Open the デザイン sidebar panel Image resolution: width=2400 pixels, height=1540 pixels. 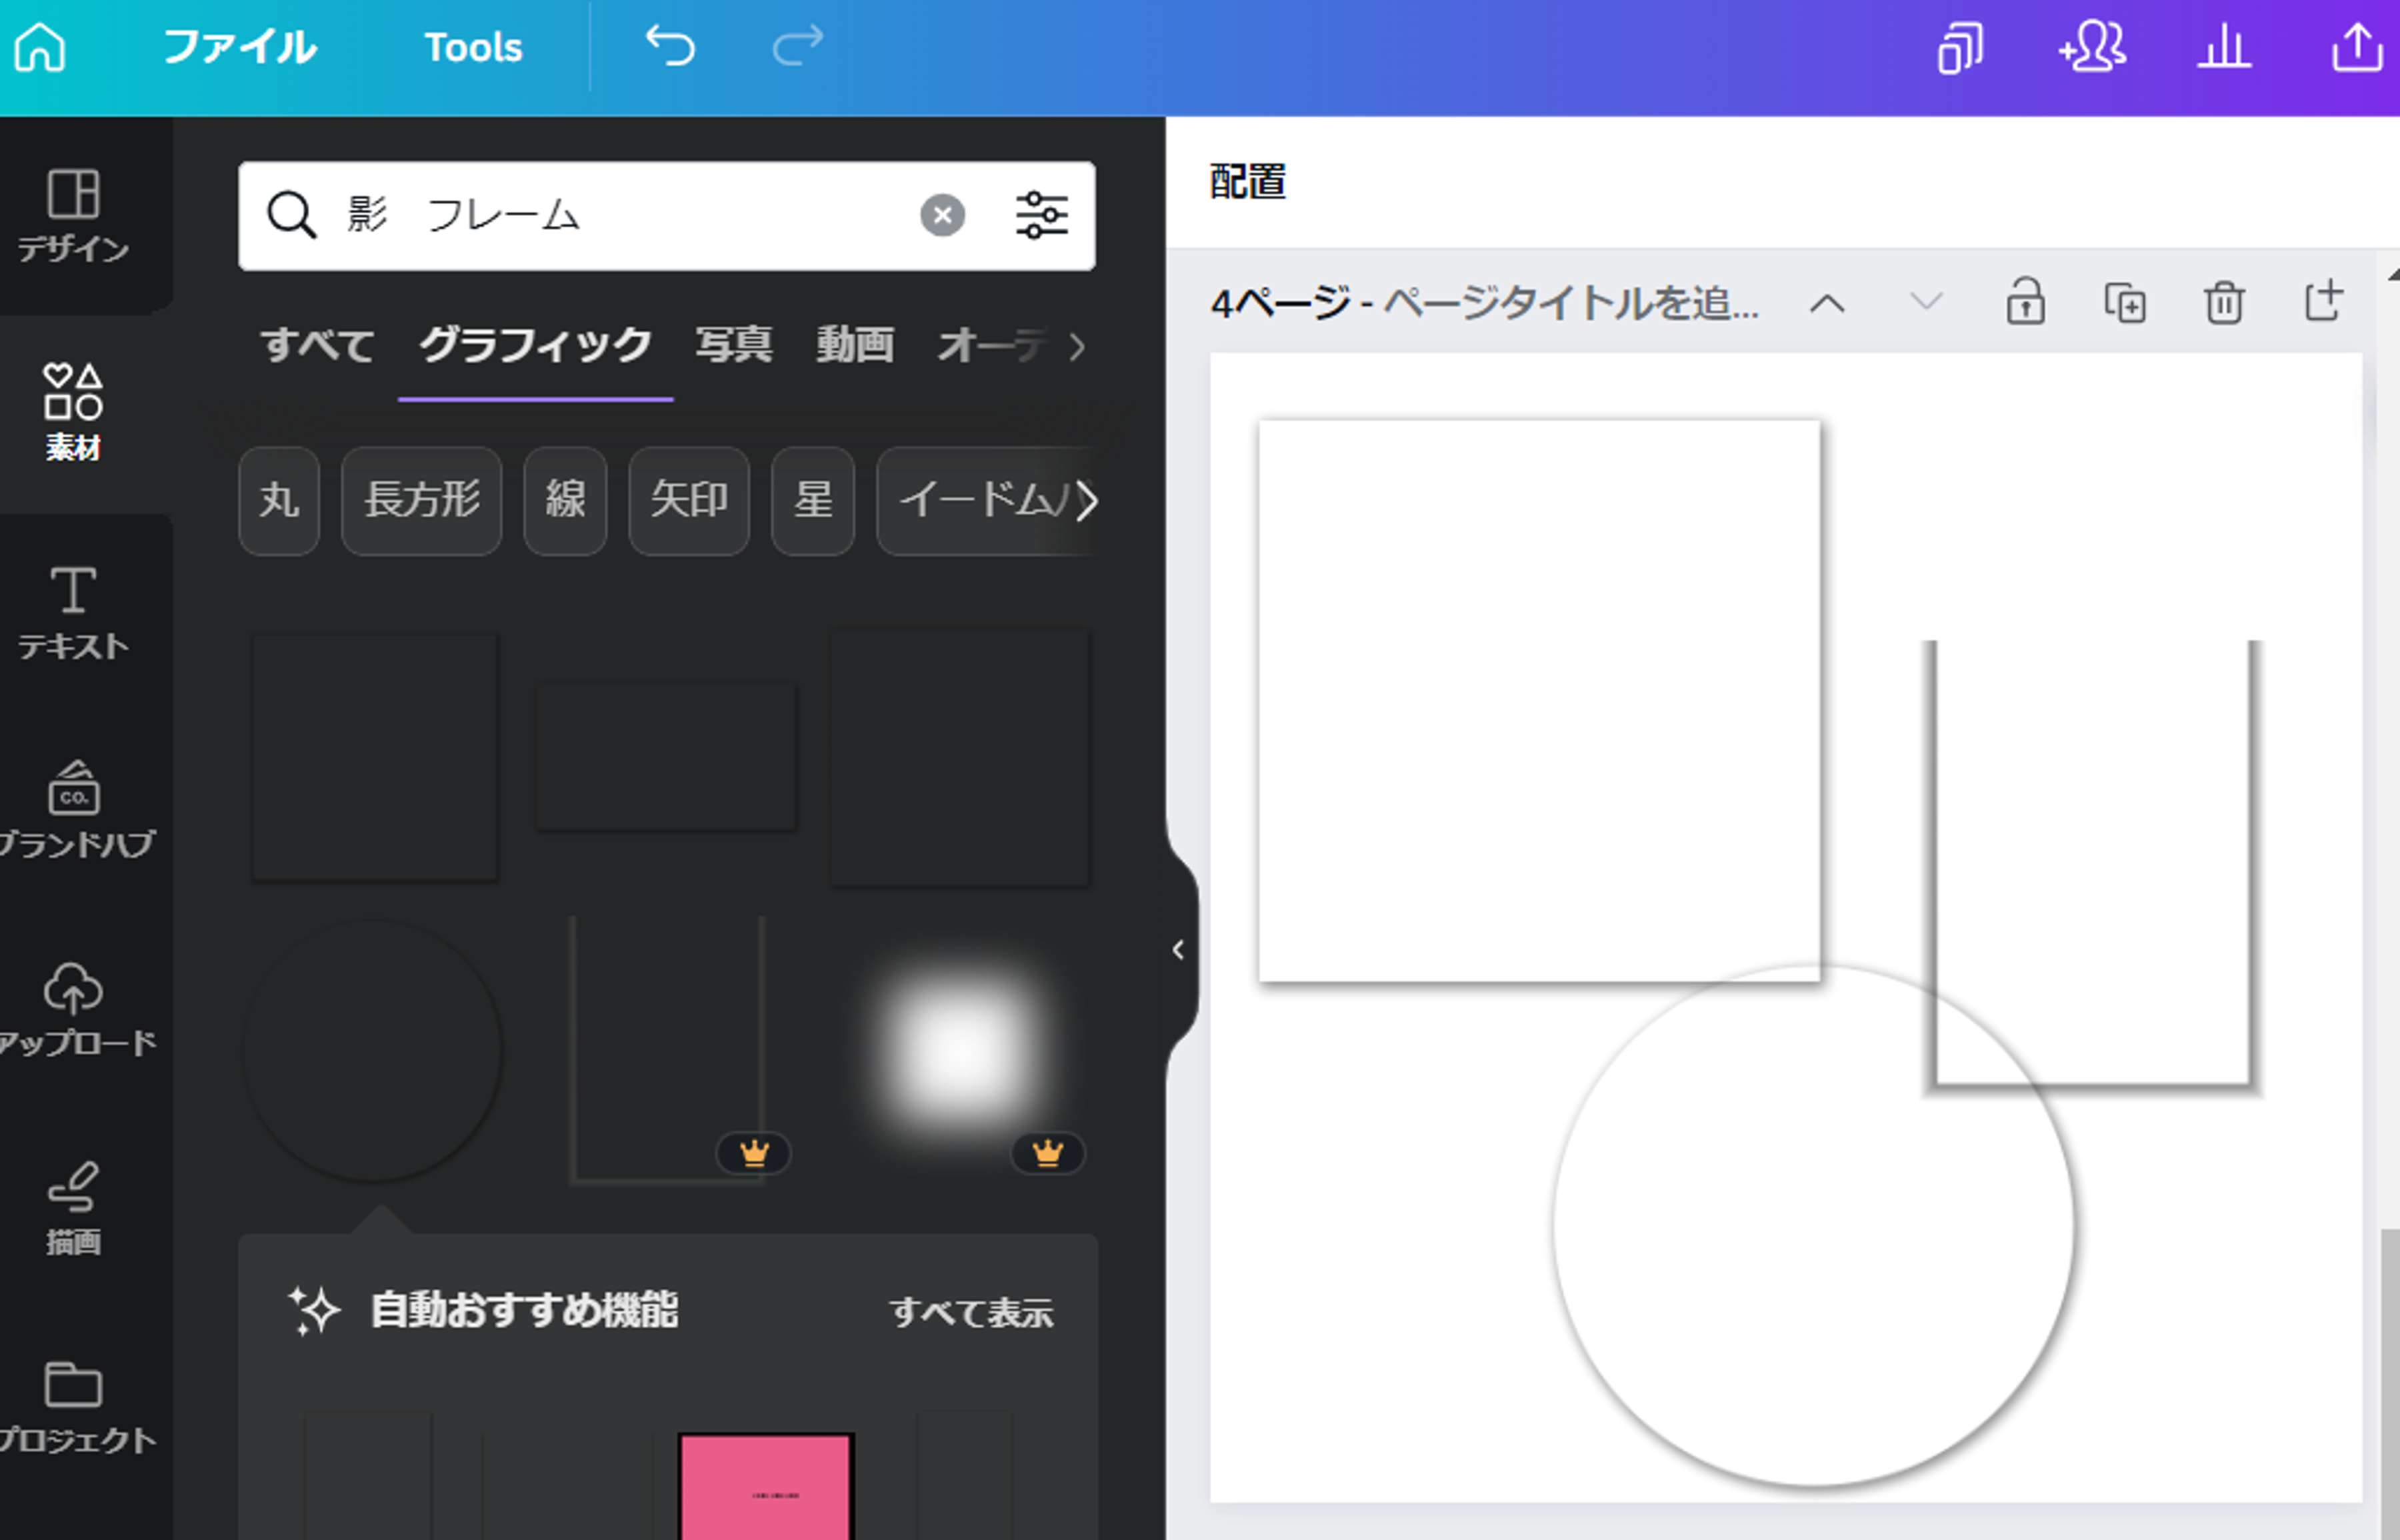click(73, 215)
